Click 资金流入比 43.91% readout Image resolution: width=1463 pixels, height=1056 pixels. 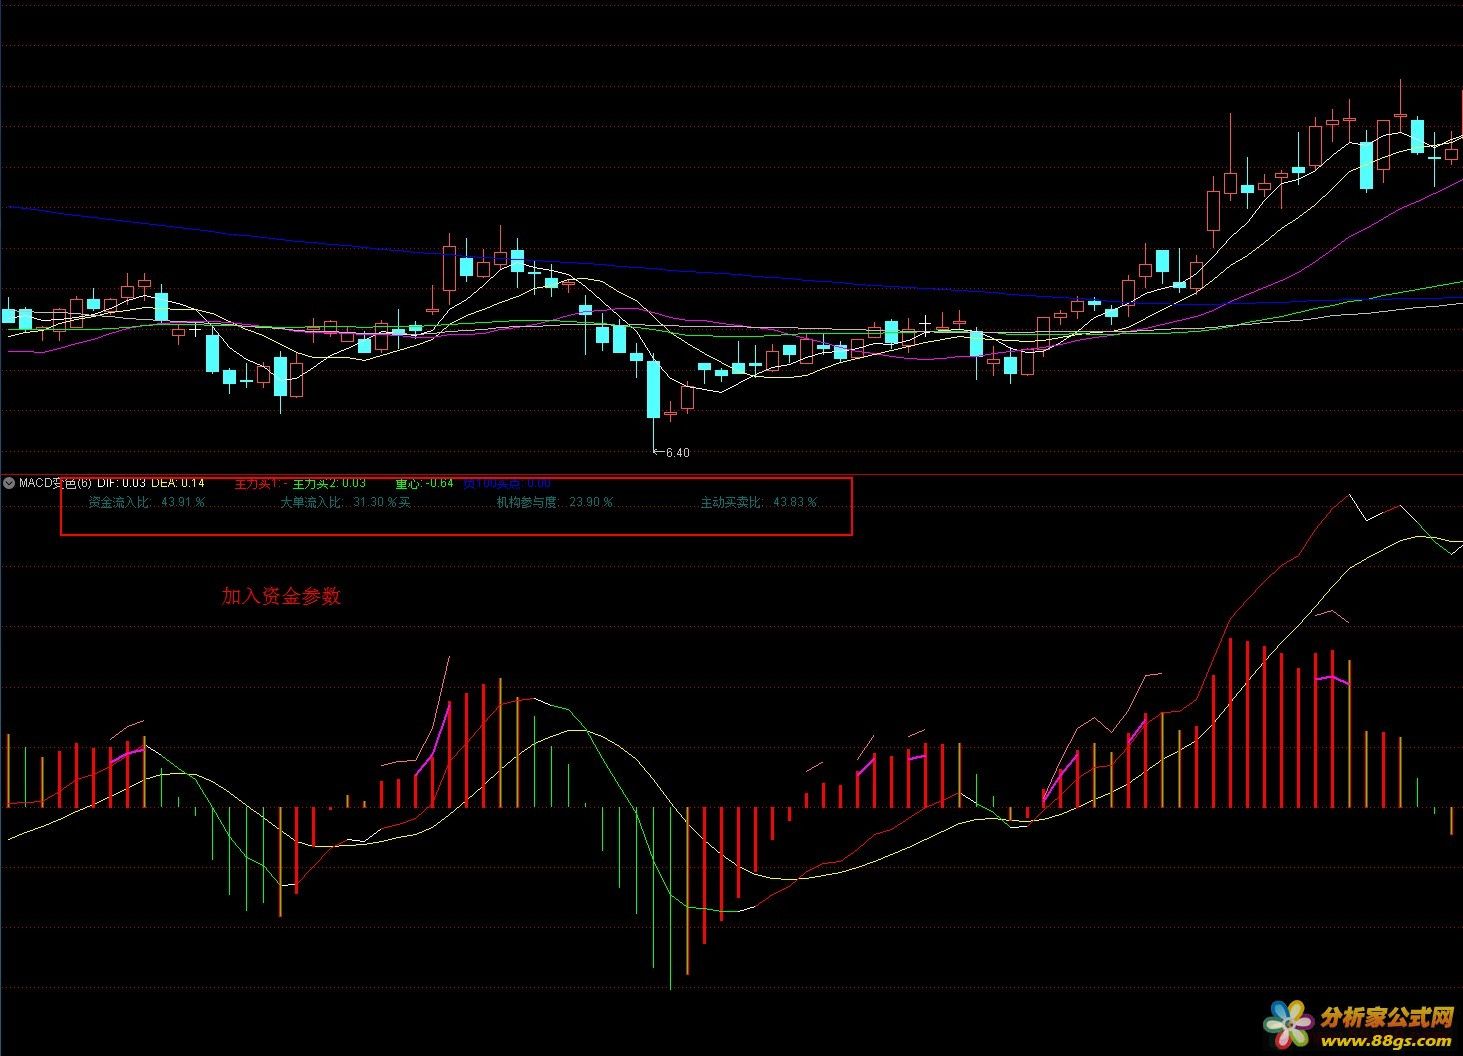click(147, 502)
